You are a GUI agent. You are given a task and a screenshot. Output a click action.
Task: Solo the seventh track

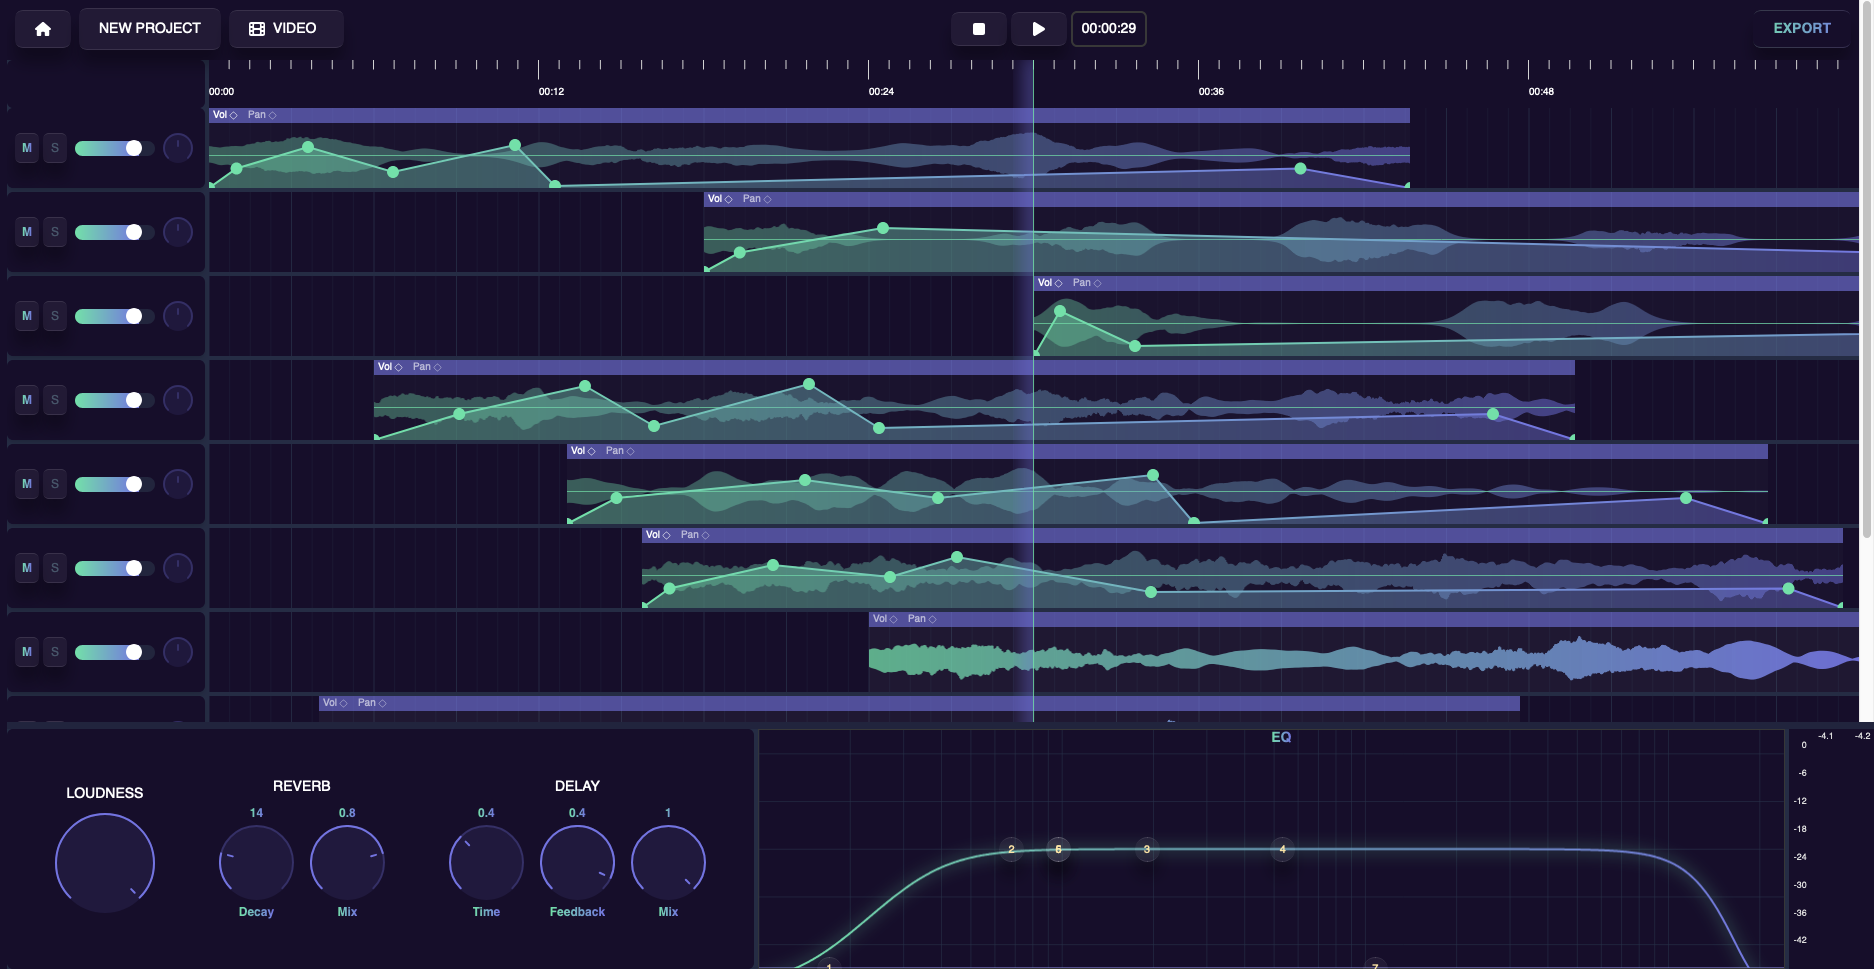[x=55, y=652]
